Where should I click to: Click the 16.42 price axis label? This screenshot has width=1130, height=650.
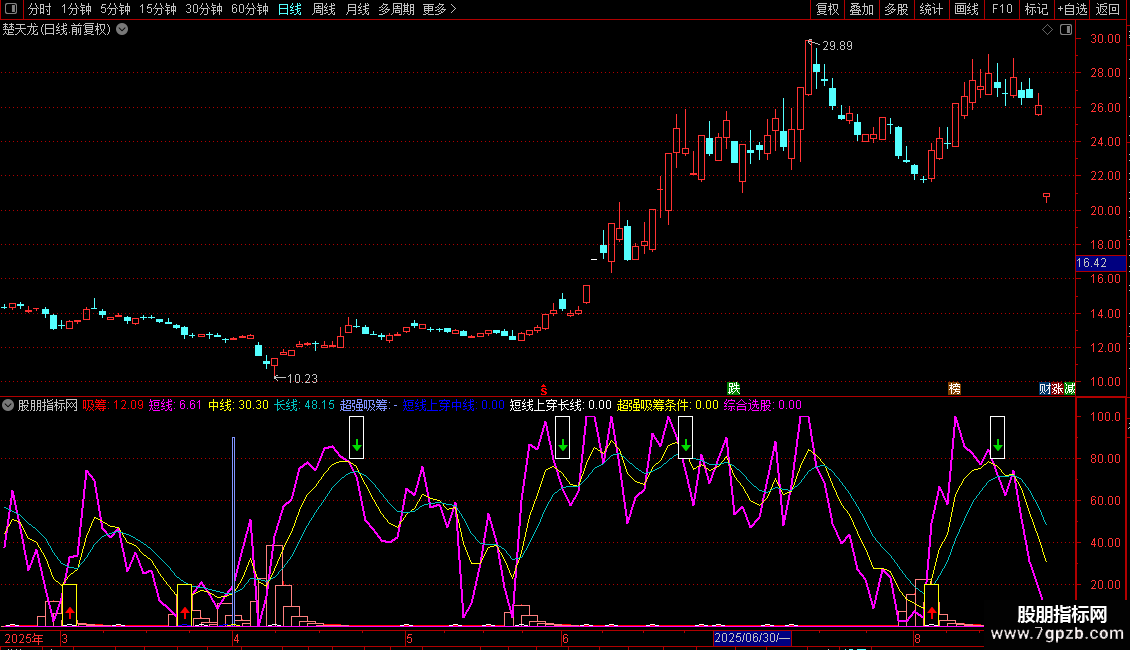click(1100, 263)
